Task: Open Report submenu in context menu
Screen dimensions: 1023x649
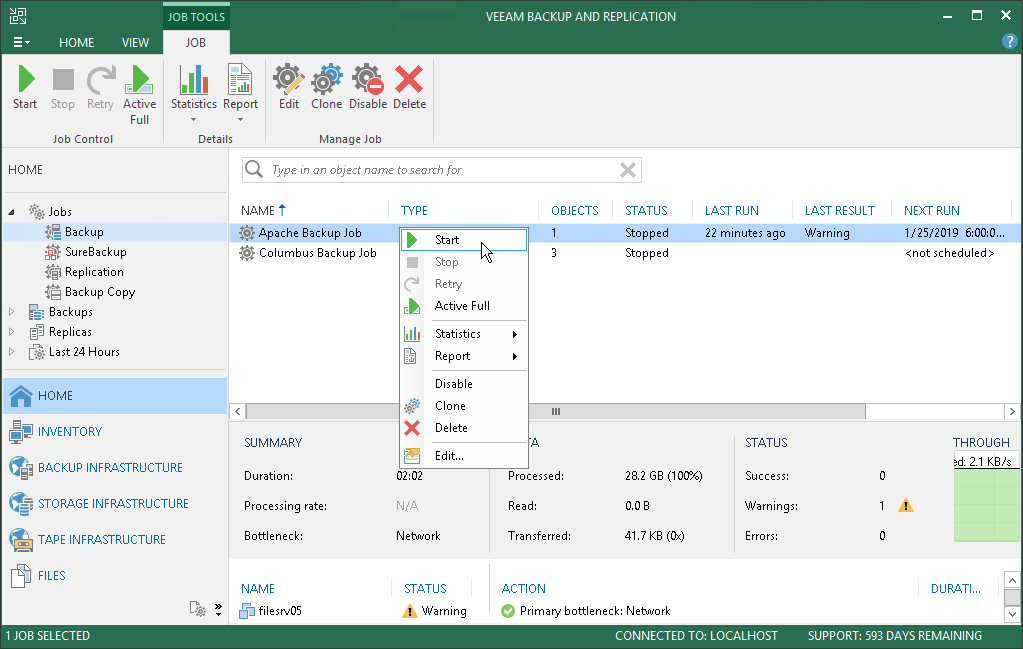Action: click(463, 356)
